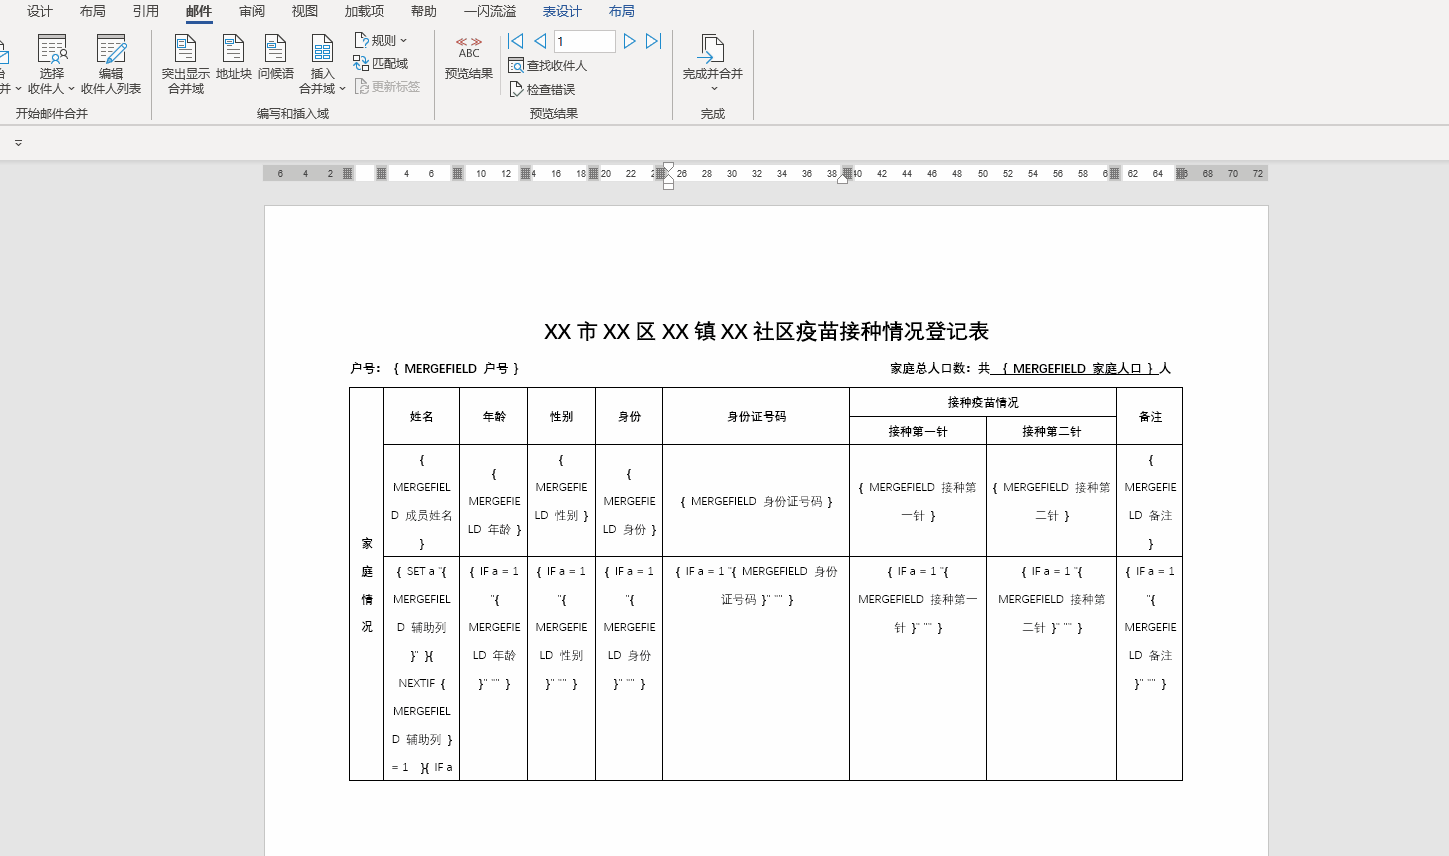The height and width of the screenshot is (856, 1449).
Task: Open the customize quick access toolbar arrow
Action: [x=18, y=143]
